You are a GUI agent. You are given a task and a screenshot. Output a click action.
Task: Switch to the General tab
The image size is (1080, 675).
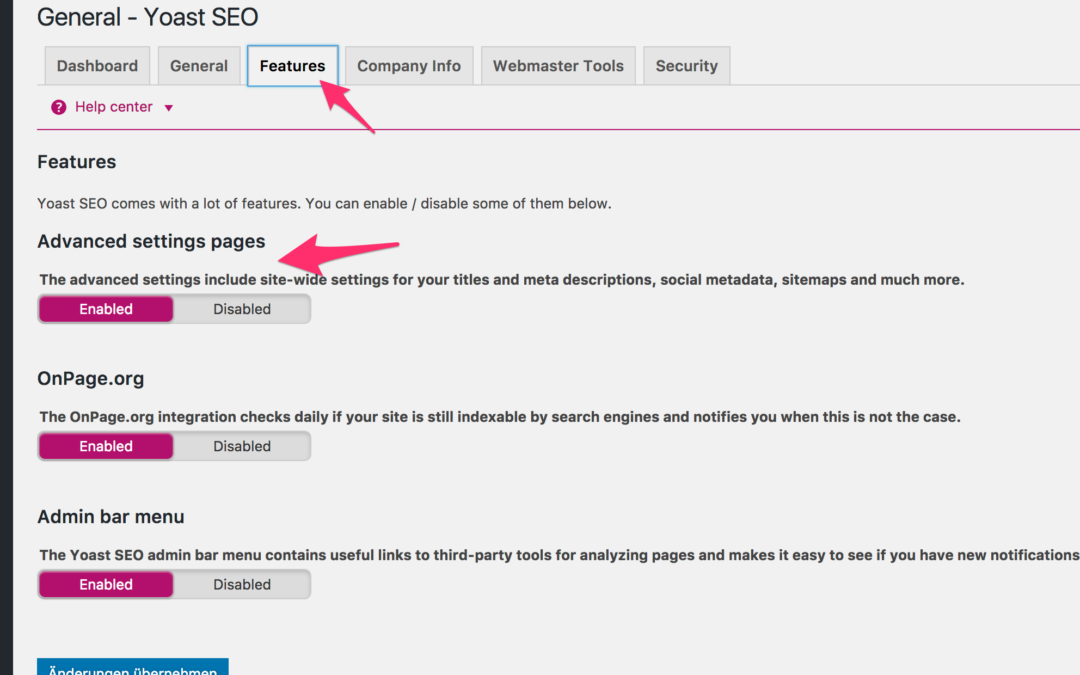(x=199, y=66)
